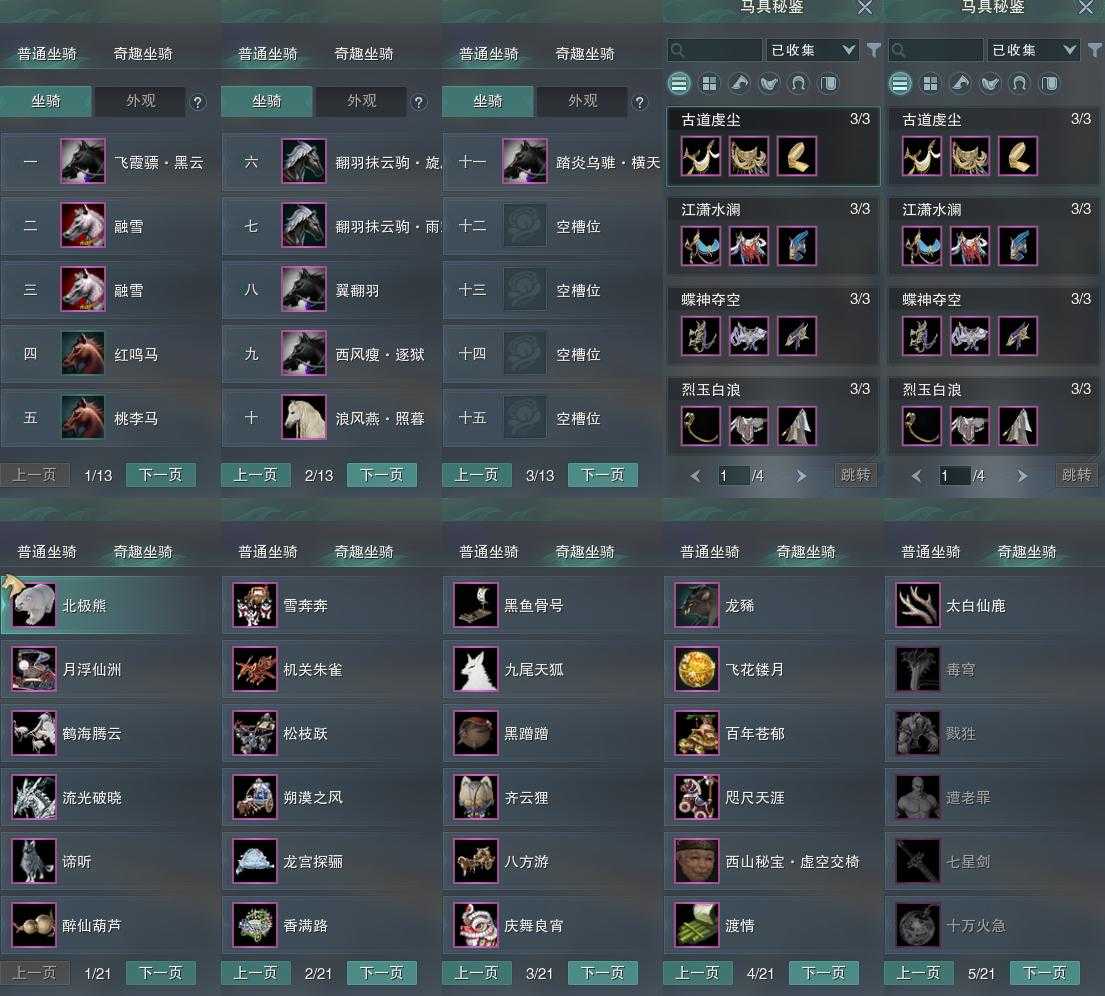Click the 九尾天狐 white fox icon
Screen dimensions: 1105x996
pos(476,669)
